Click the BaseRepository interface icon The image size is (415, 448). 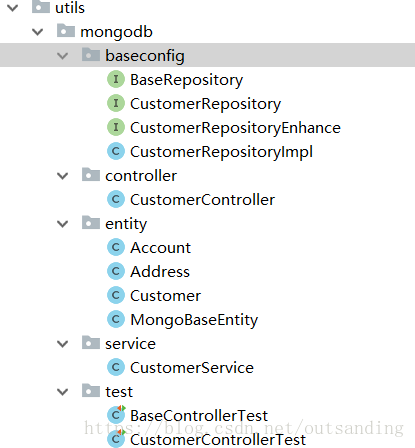click(116, 80)
